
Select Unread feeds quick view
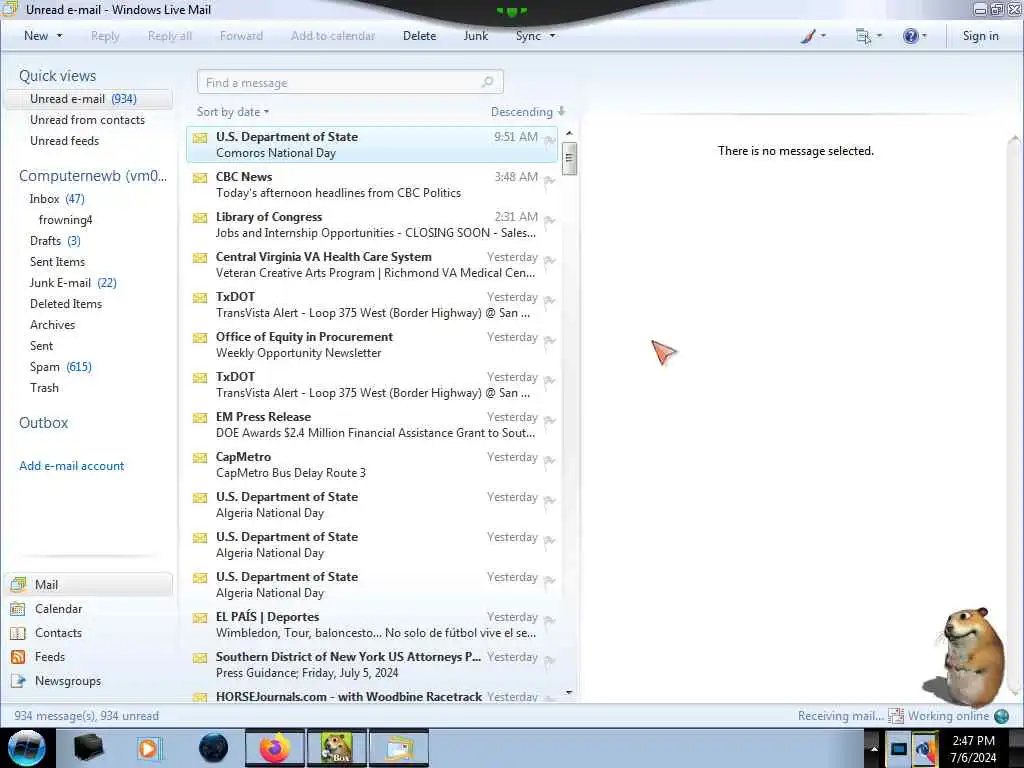(65, 141)
